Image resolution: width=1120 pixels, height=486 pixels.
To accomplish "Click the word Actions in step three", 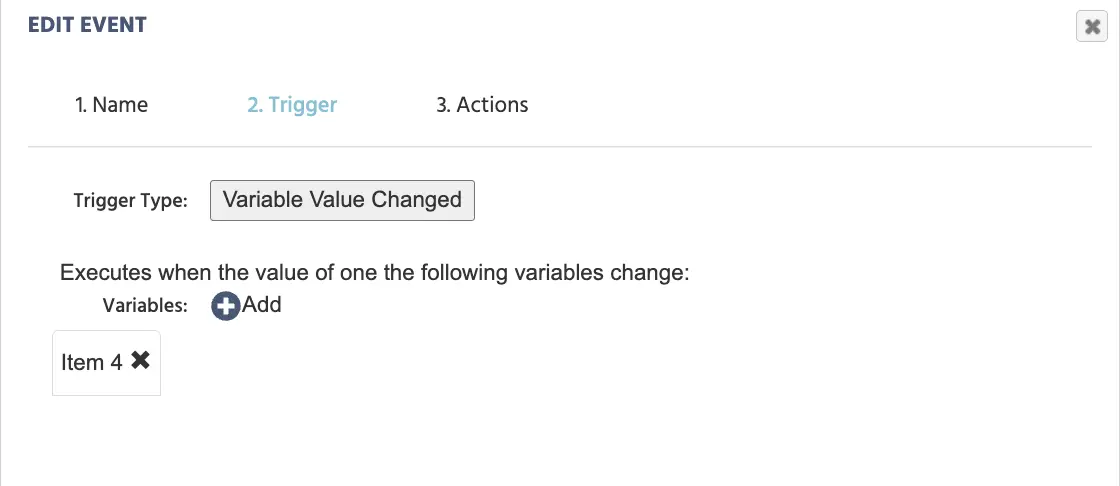I will [x=493, y=105].
